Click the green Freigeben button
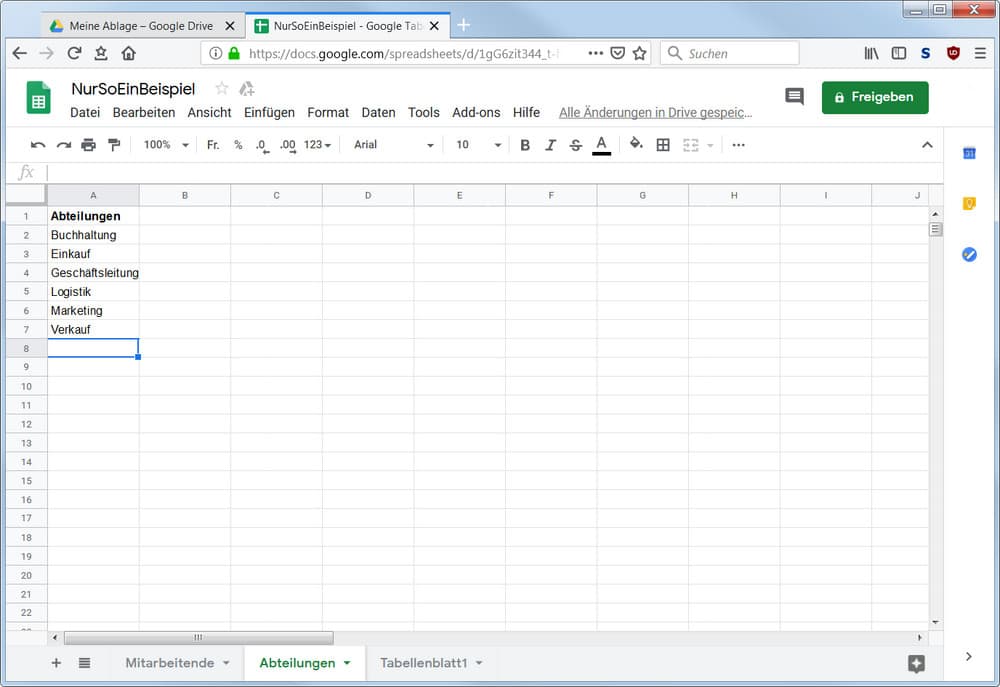 pyautogui.click(x=874, y=97)
